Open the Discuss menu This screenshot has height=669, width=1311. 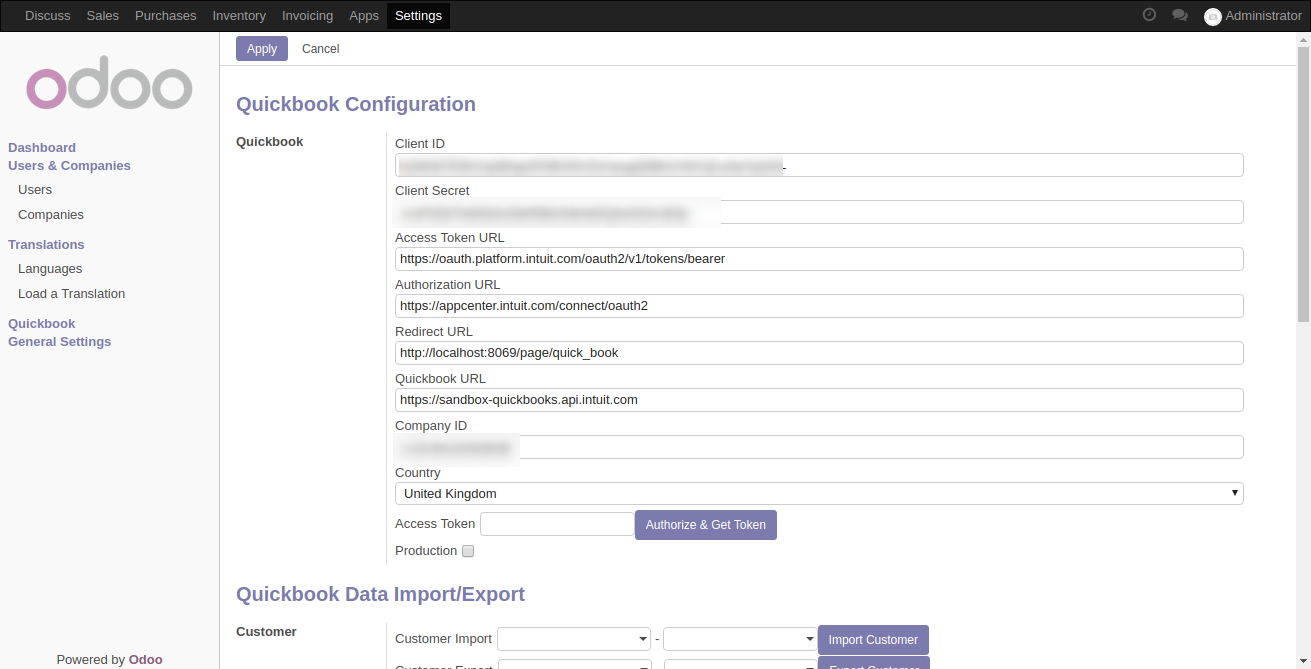click(x=48, y=15)
